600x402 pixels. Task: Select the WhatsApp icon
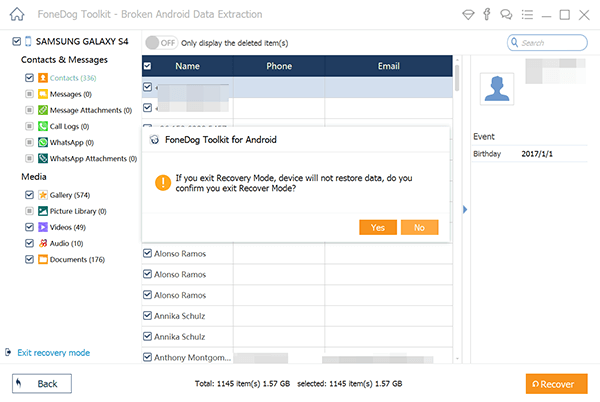[x=43, y=142]
